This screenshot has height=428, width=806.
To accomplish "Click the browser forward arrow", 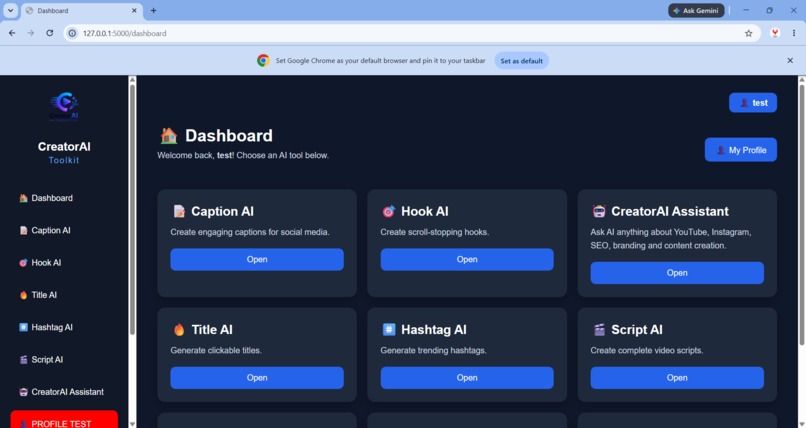I will pos(31,33).
